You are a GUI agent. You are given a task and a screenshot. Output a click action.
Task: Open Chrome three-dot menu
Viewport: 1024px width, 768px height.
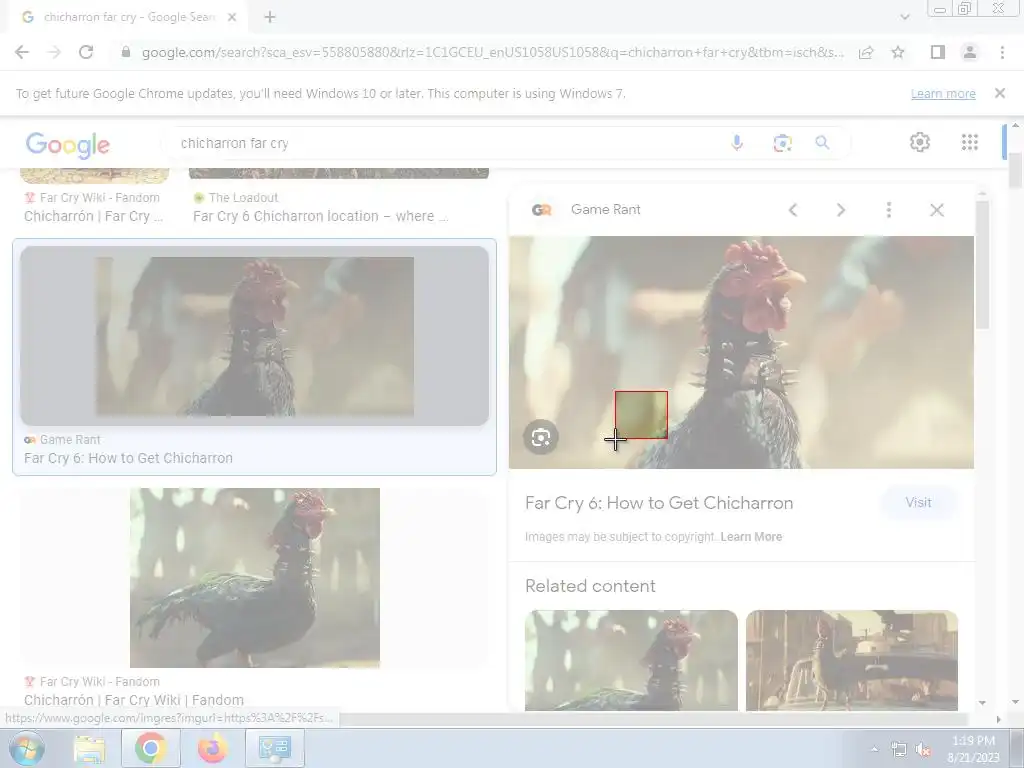point(1002,52)
